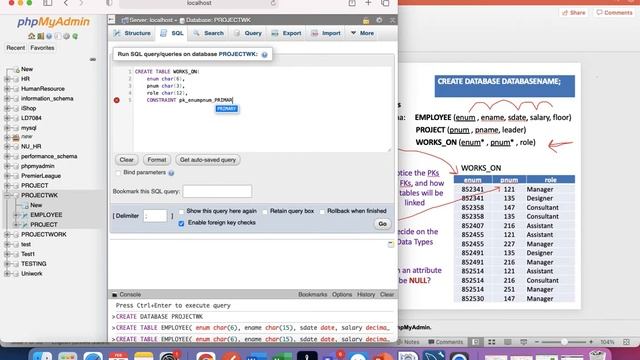Open Bind parameters help icon
The width and height of the screenshot is (640, 360).
[171, 173]
